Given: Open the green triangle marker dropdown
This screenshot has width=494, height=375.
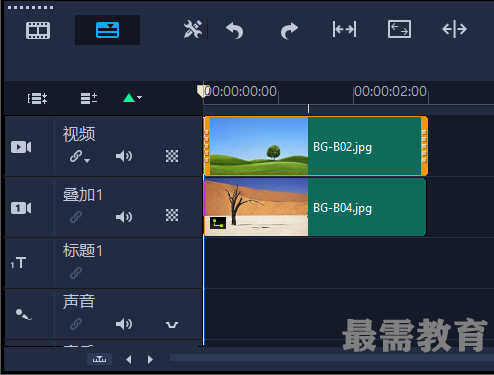Looking at the screenshot, I should point(132,98).
